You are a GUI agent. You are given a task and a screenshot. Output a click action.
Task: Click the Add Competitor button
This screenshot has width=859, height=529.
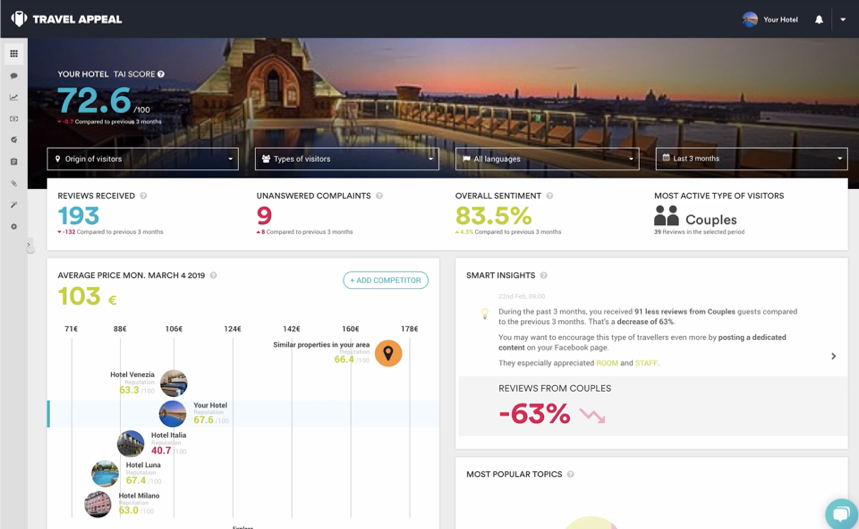point(386,280)
